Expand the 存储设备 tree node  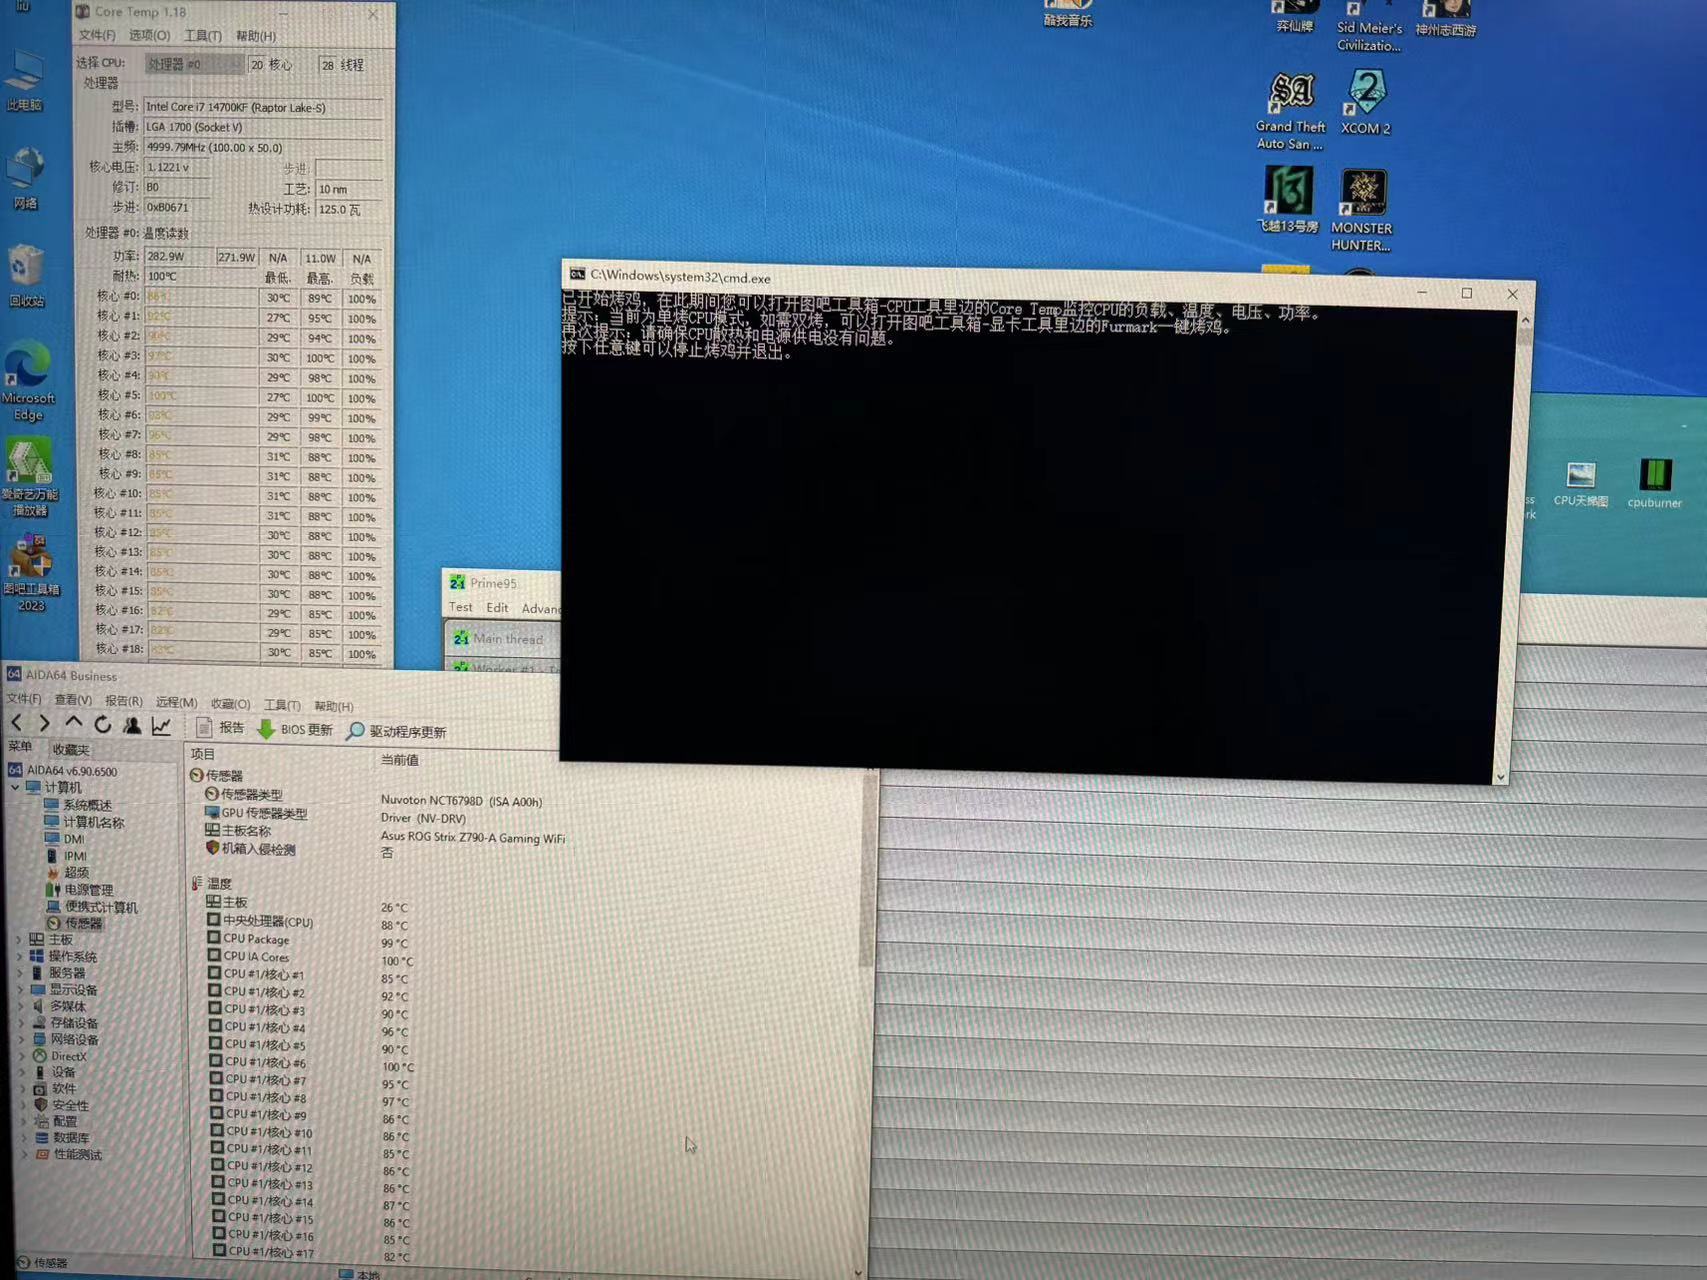coord(22,1023)
